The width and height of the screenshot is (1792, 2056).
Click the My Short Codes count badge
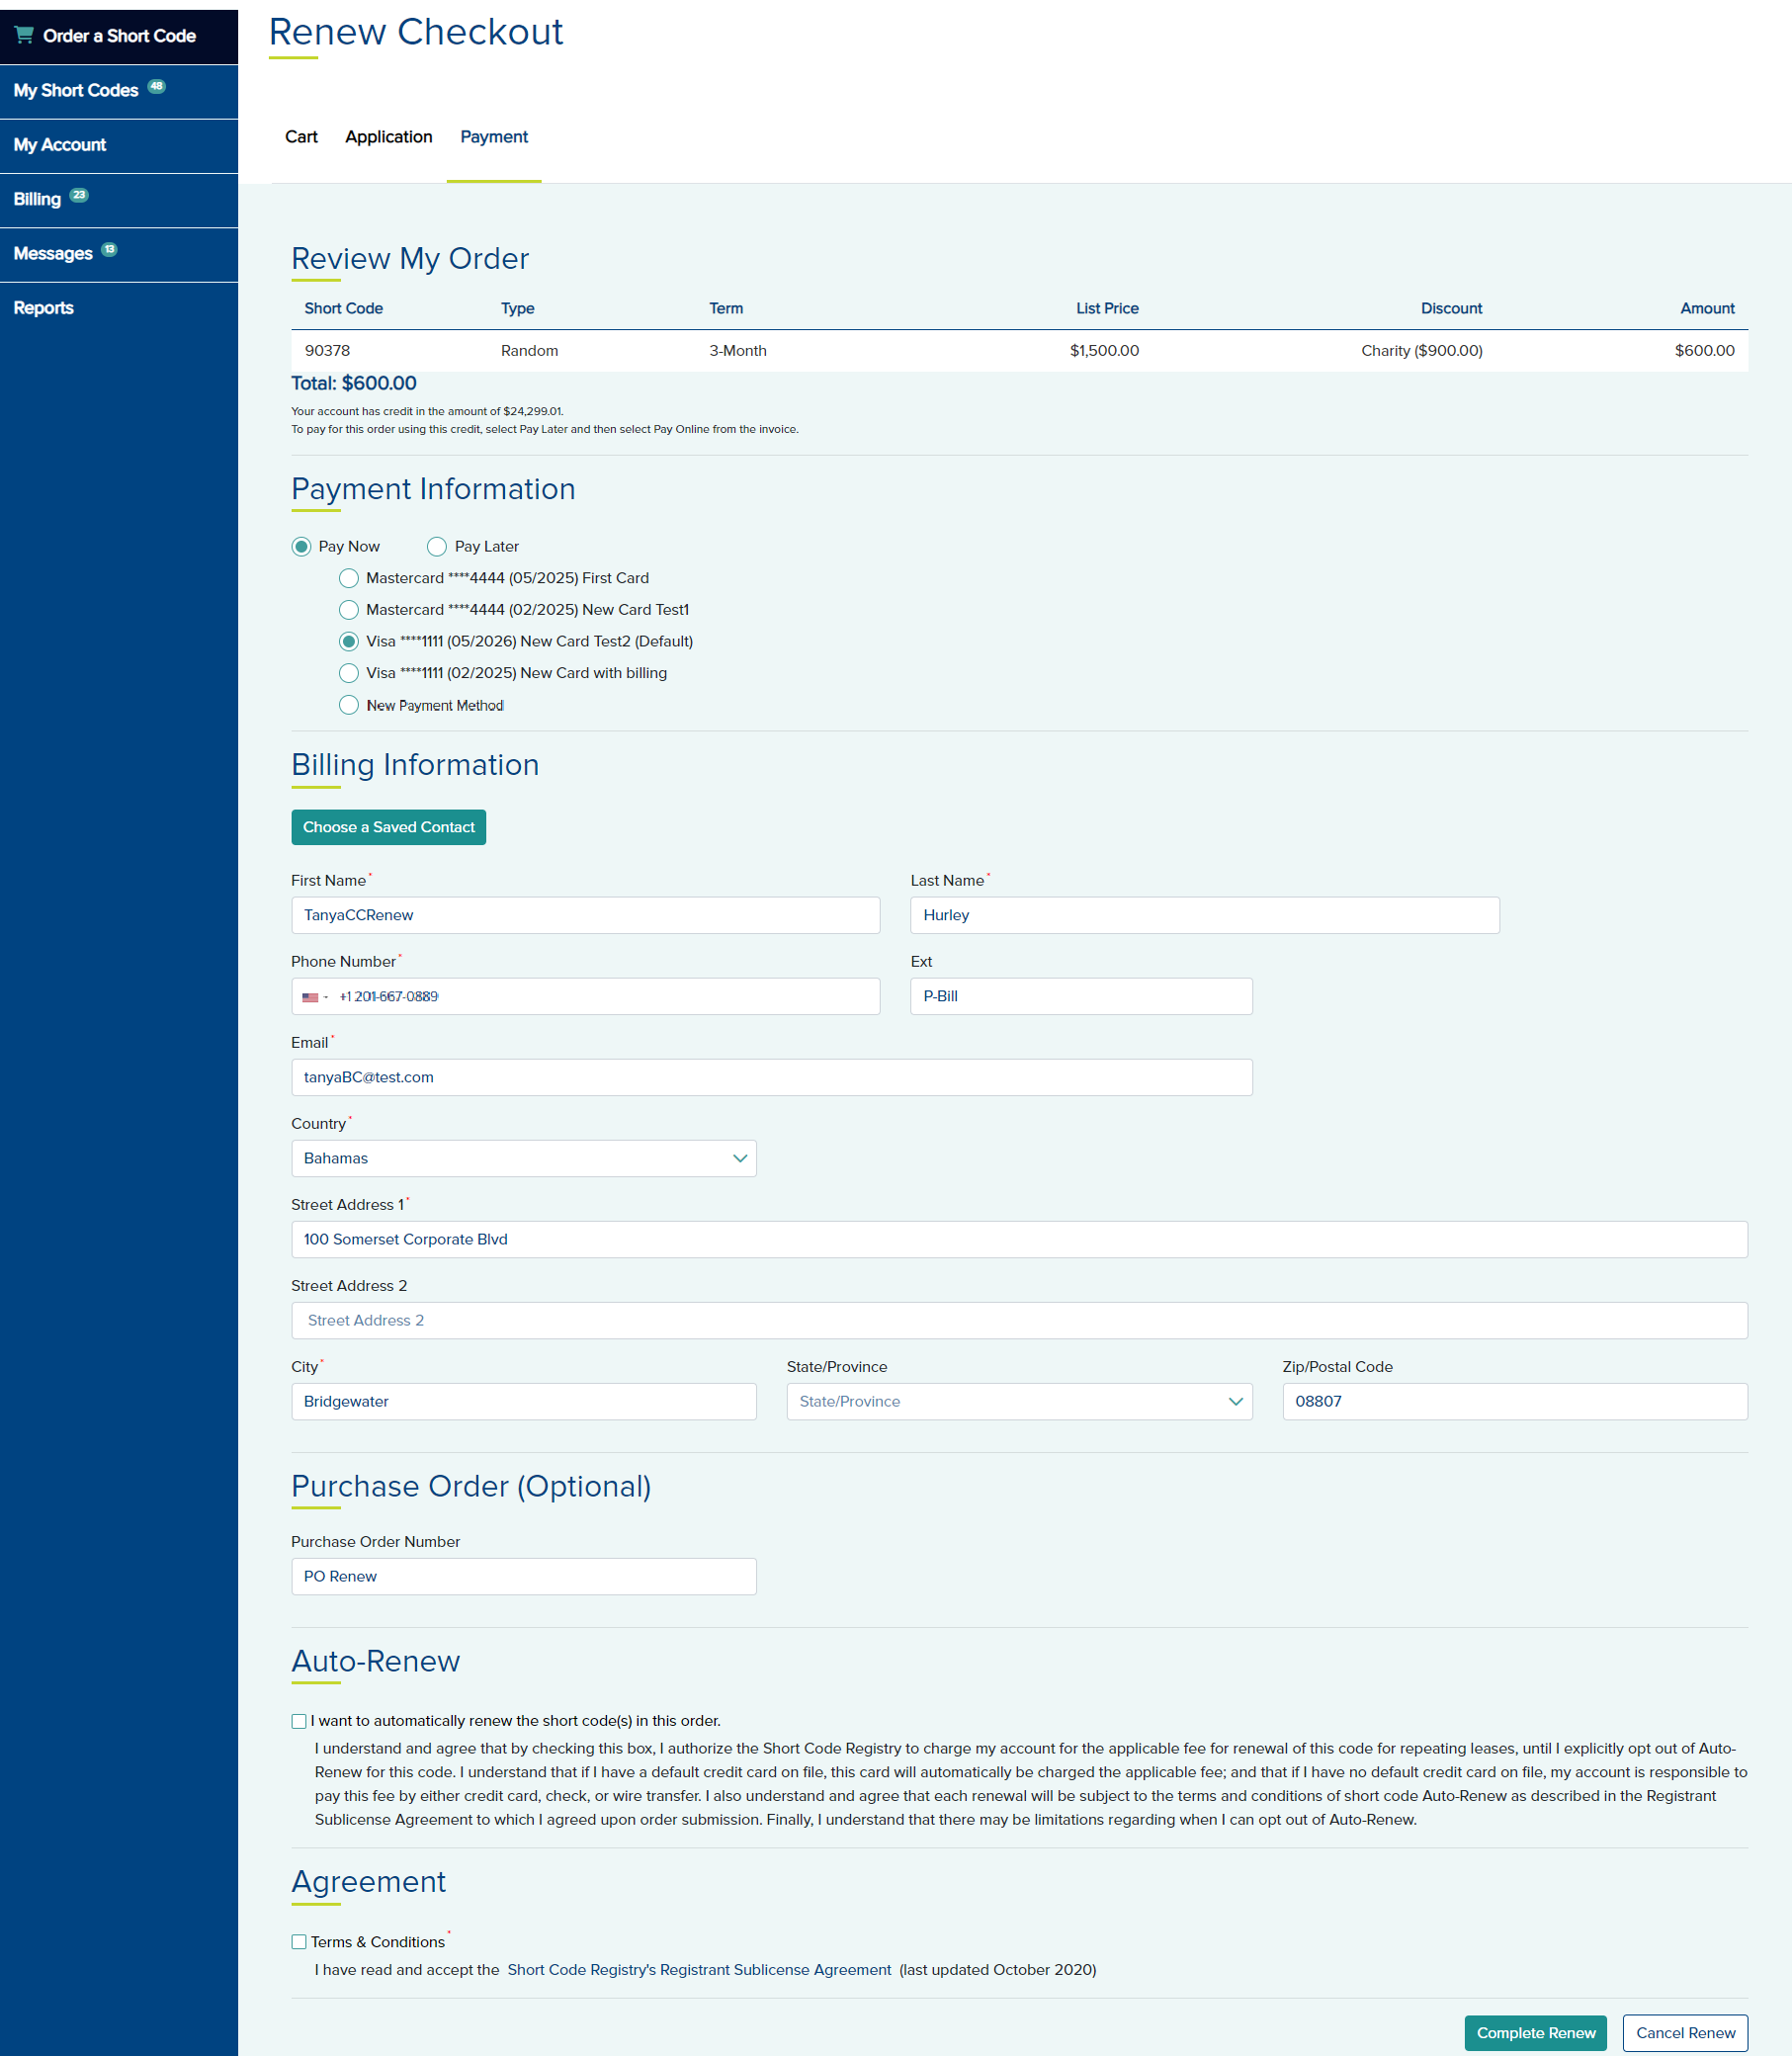[x=157, y=86]
